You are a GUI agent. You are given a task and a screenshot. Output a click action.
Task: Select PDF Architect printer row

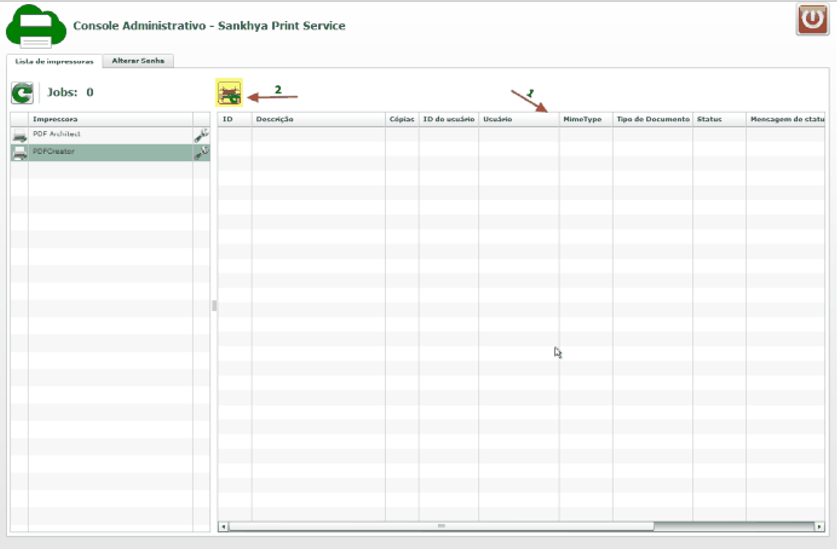click(110, 135)
